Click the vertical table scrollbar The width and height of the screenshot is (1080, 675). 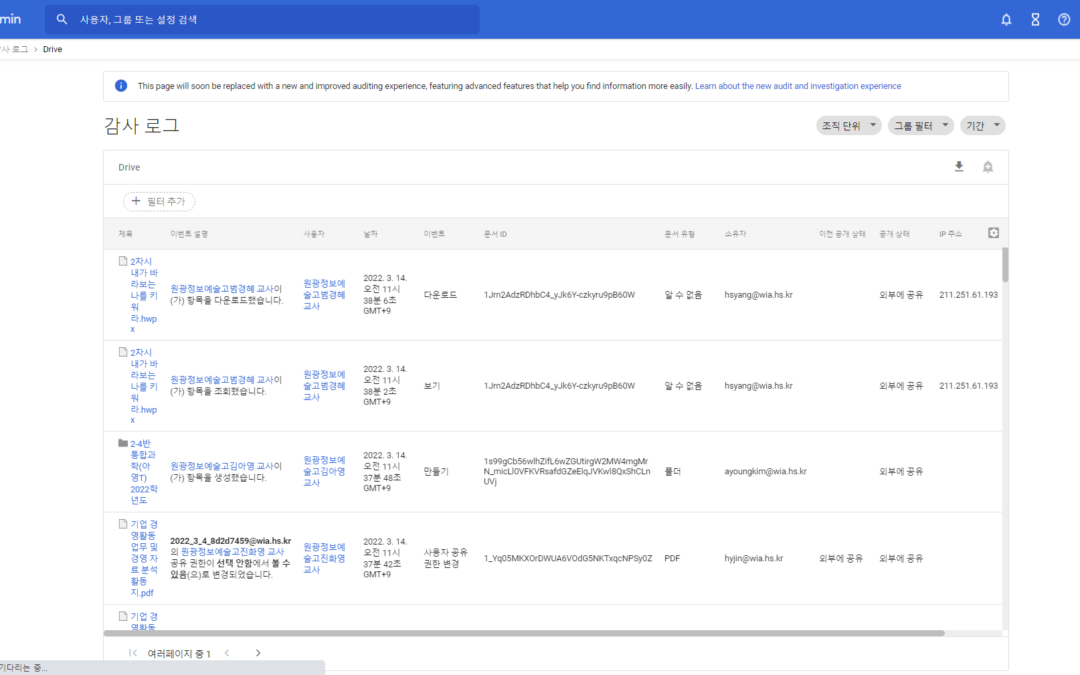(x=1005, y=265)
